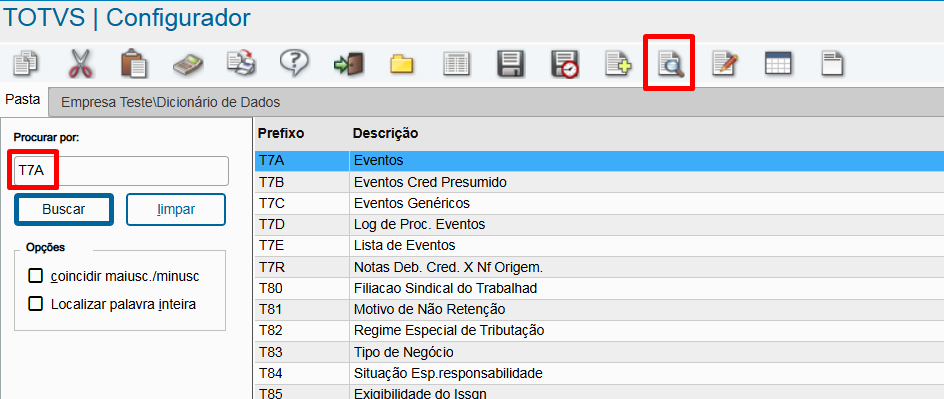This screenshot has height=399, width=944.
Task: Click the T82 prefix cell
Action: click(302, 330)
